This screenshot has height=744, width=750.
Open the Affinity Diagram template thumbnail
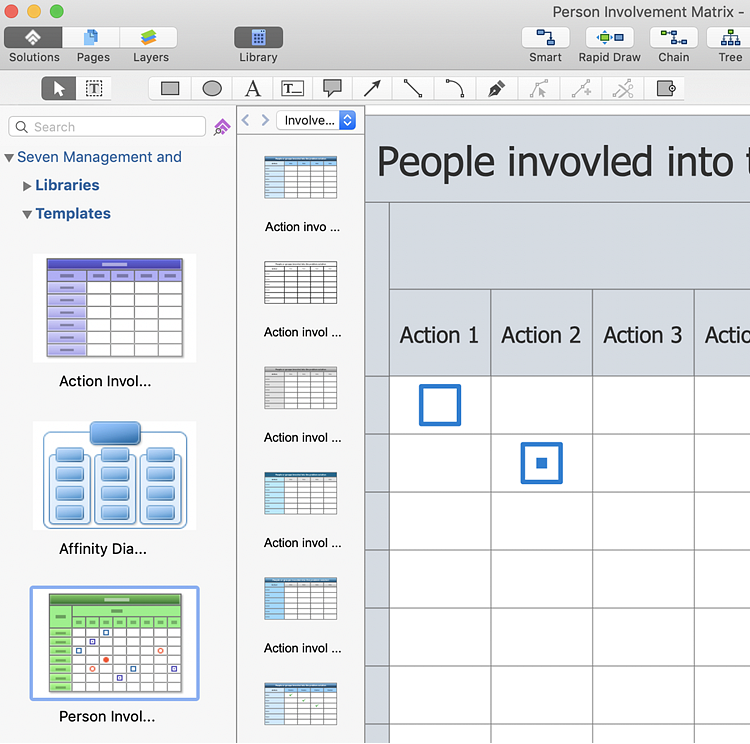click(x=115, y=476)
